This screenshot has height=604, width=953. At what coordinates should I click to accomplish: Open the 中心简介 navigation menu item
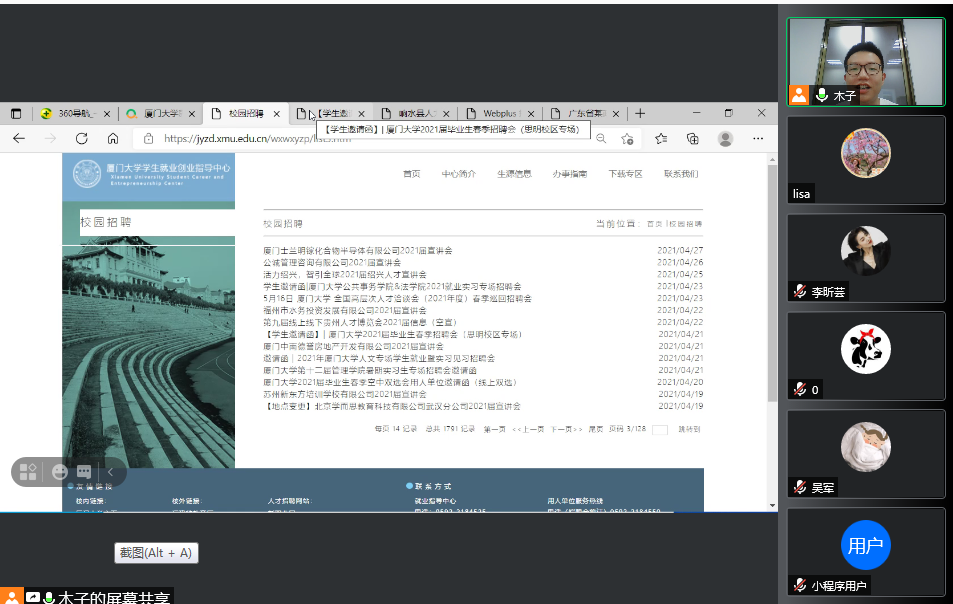[x=459, y=174]
